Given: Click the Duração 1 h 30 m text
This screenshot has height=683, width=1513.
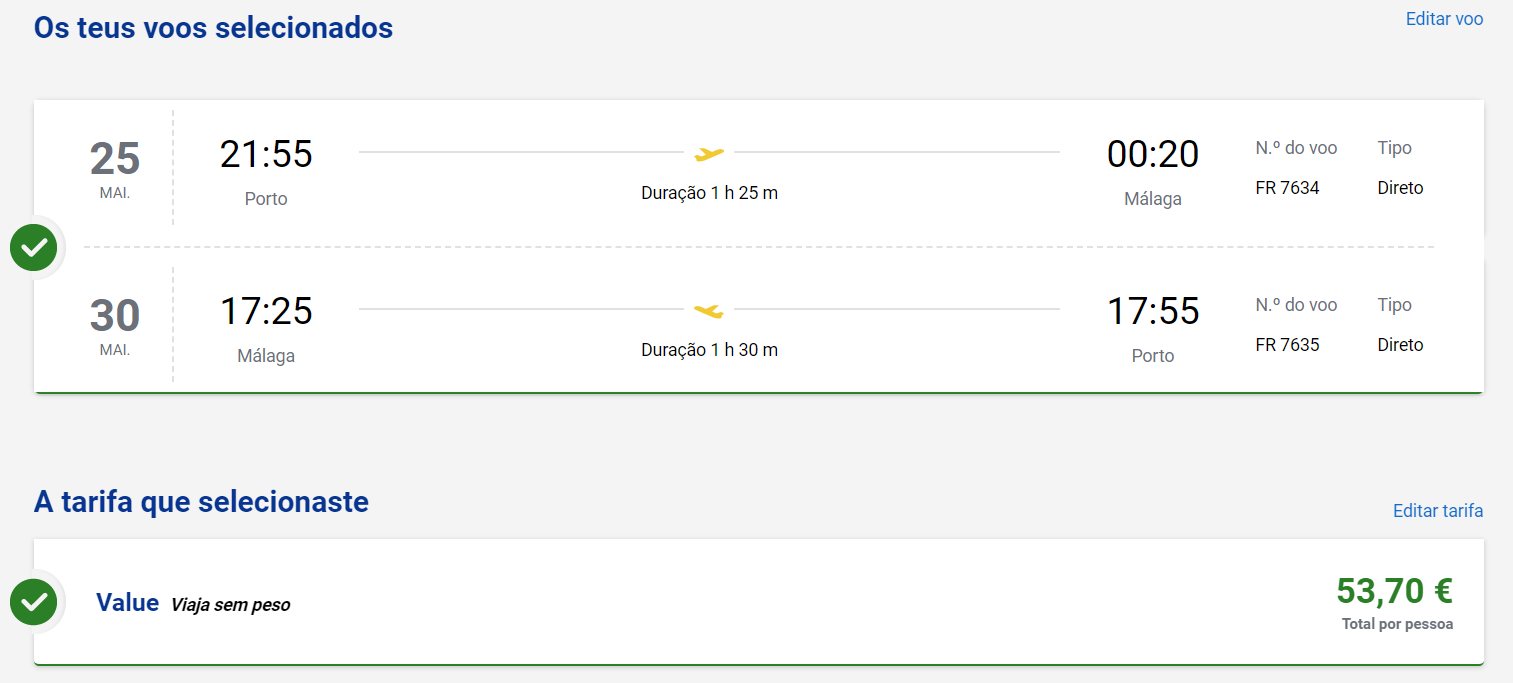Looking at the screenshot, I should tap(709, 350).
